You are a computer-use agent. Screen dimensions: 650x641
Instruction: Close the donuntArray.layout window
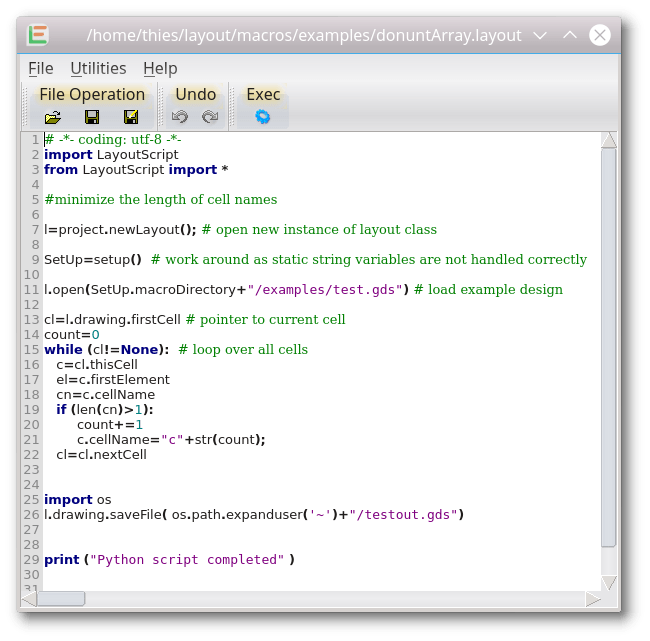600,35
